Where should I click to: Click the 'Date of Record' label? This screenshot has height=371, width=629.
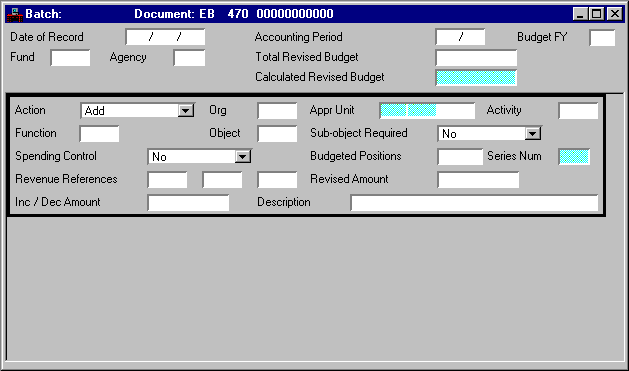(47, 37)
